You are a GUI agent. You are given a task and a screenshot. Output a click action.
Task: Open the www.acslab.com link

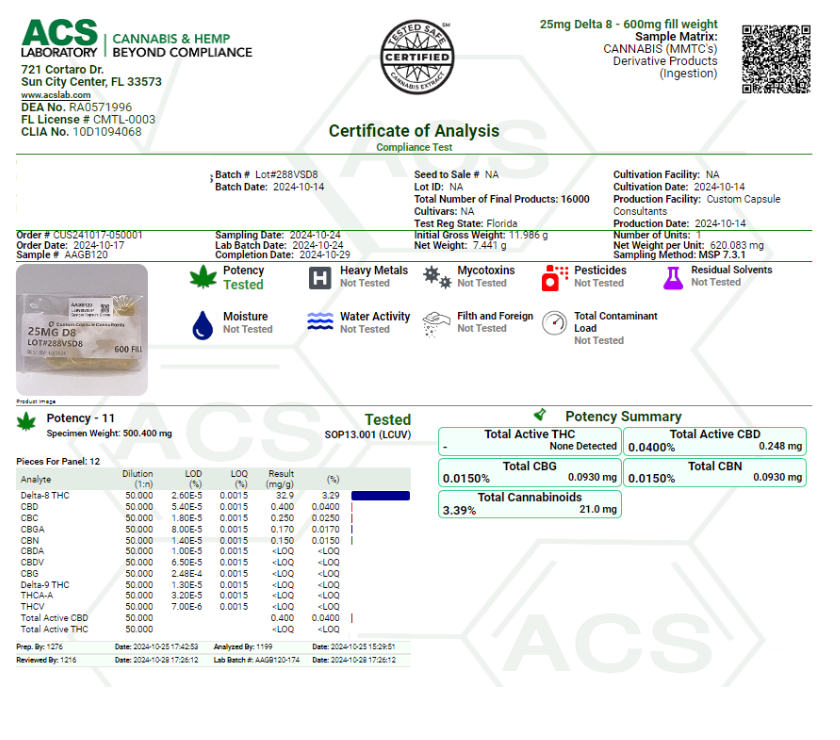click(56, 95)
